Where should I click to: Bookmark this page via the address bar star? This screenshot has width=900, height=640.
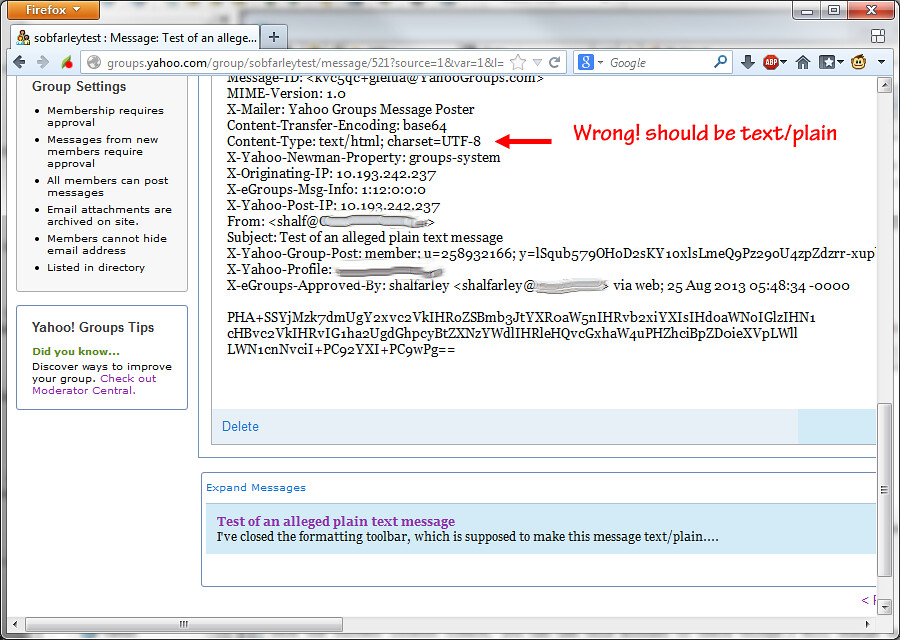[519, 61]
